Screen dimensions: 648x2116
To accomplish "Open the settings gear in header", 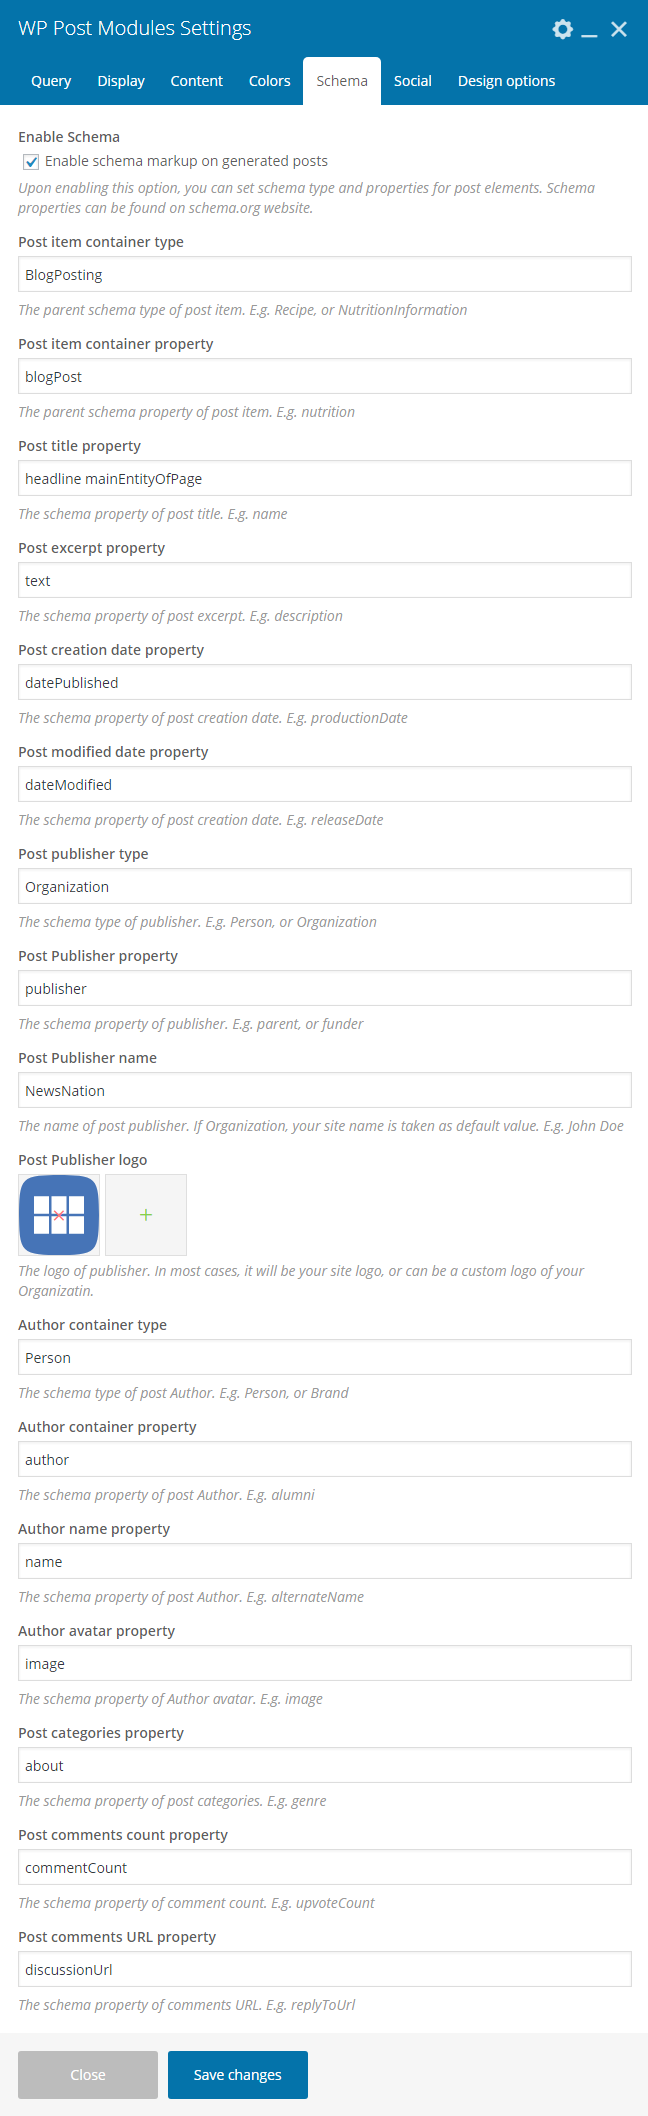I will 563,29.
